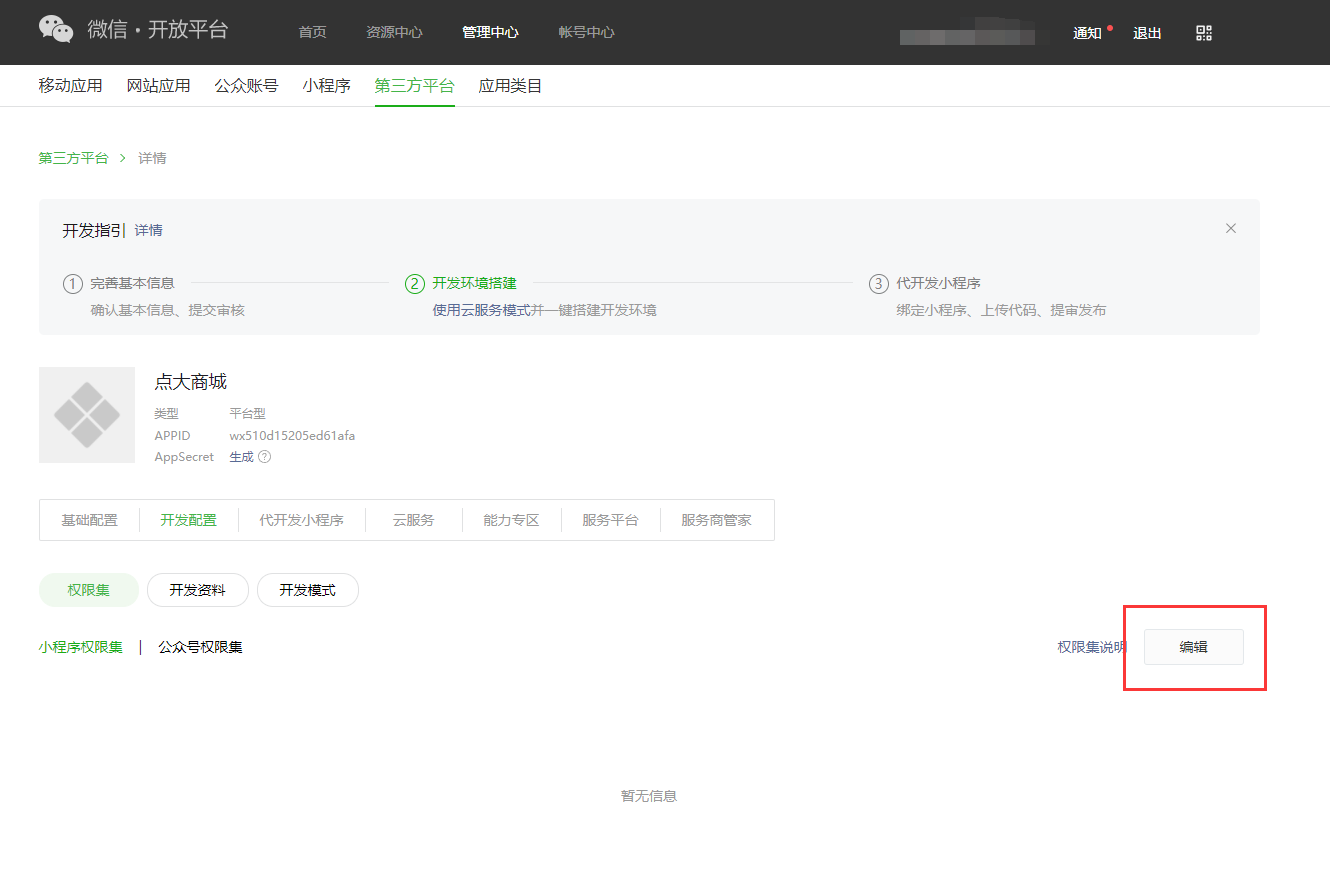The image size is (1330, 878).
Task: Open the QR code icon in header
Action: pyautogui.click(x=1204, y=33)
